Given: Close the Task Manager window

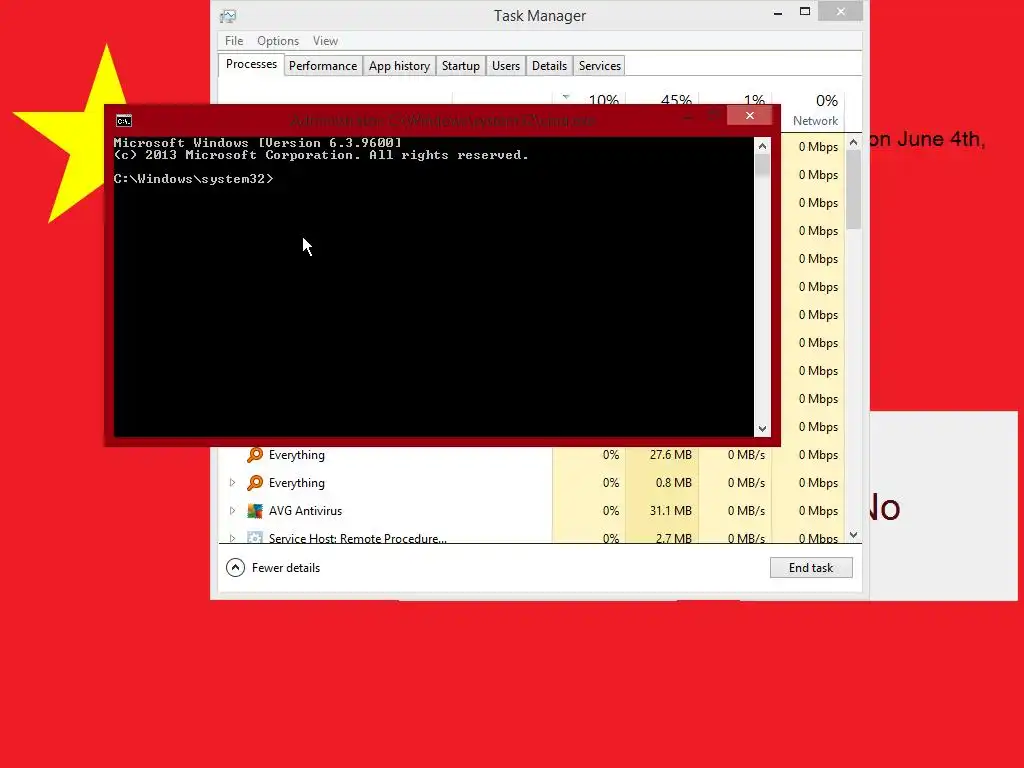Looking at the screenshot, I should point(840,12).
